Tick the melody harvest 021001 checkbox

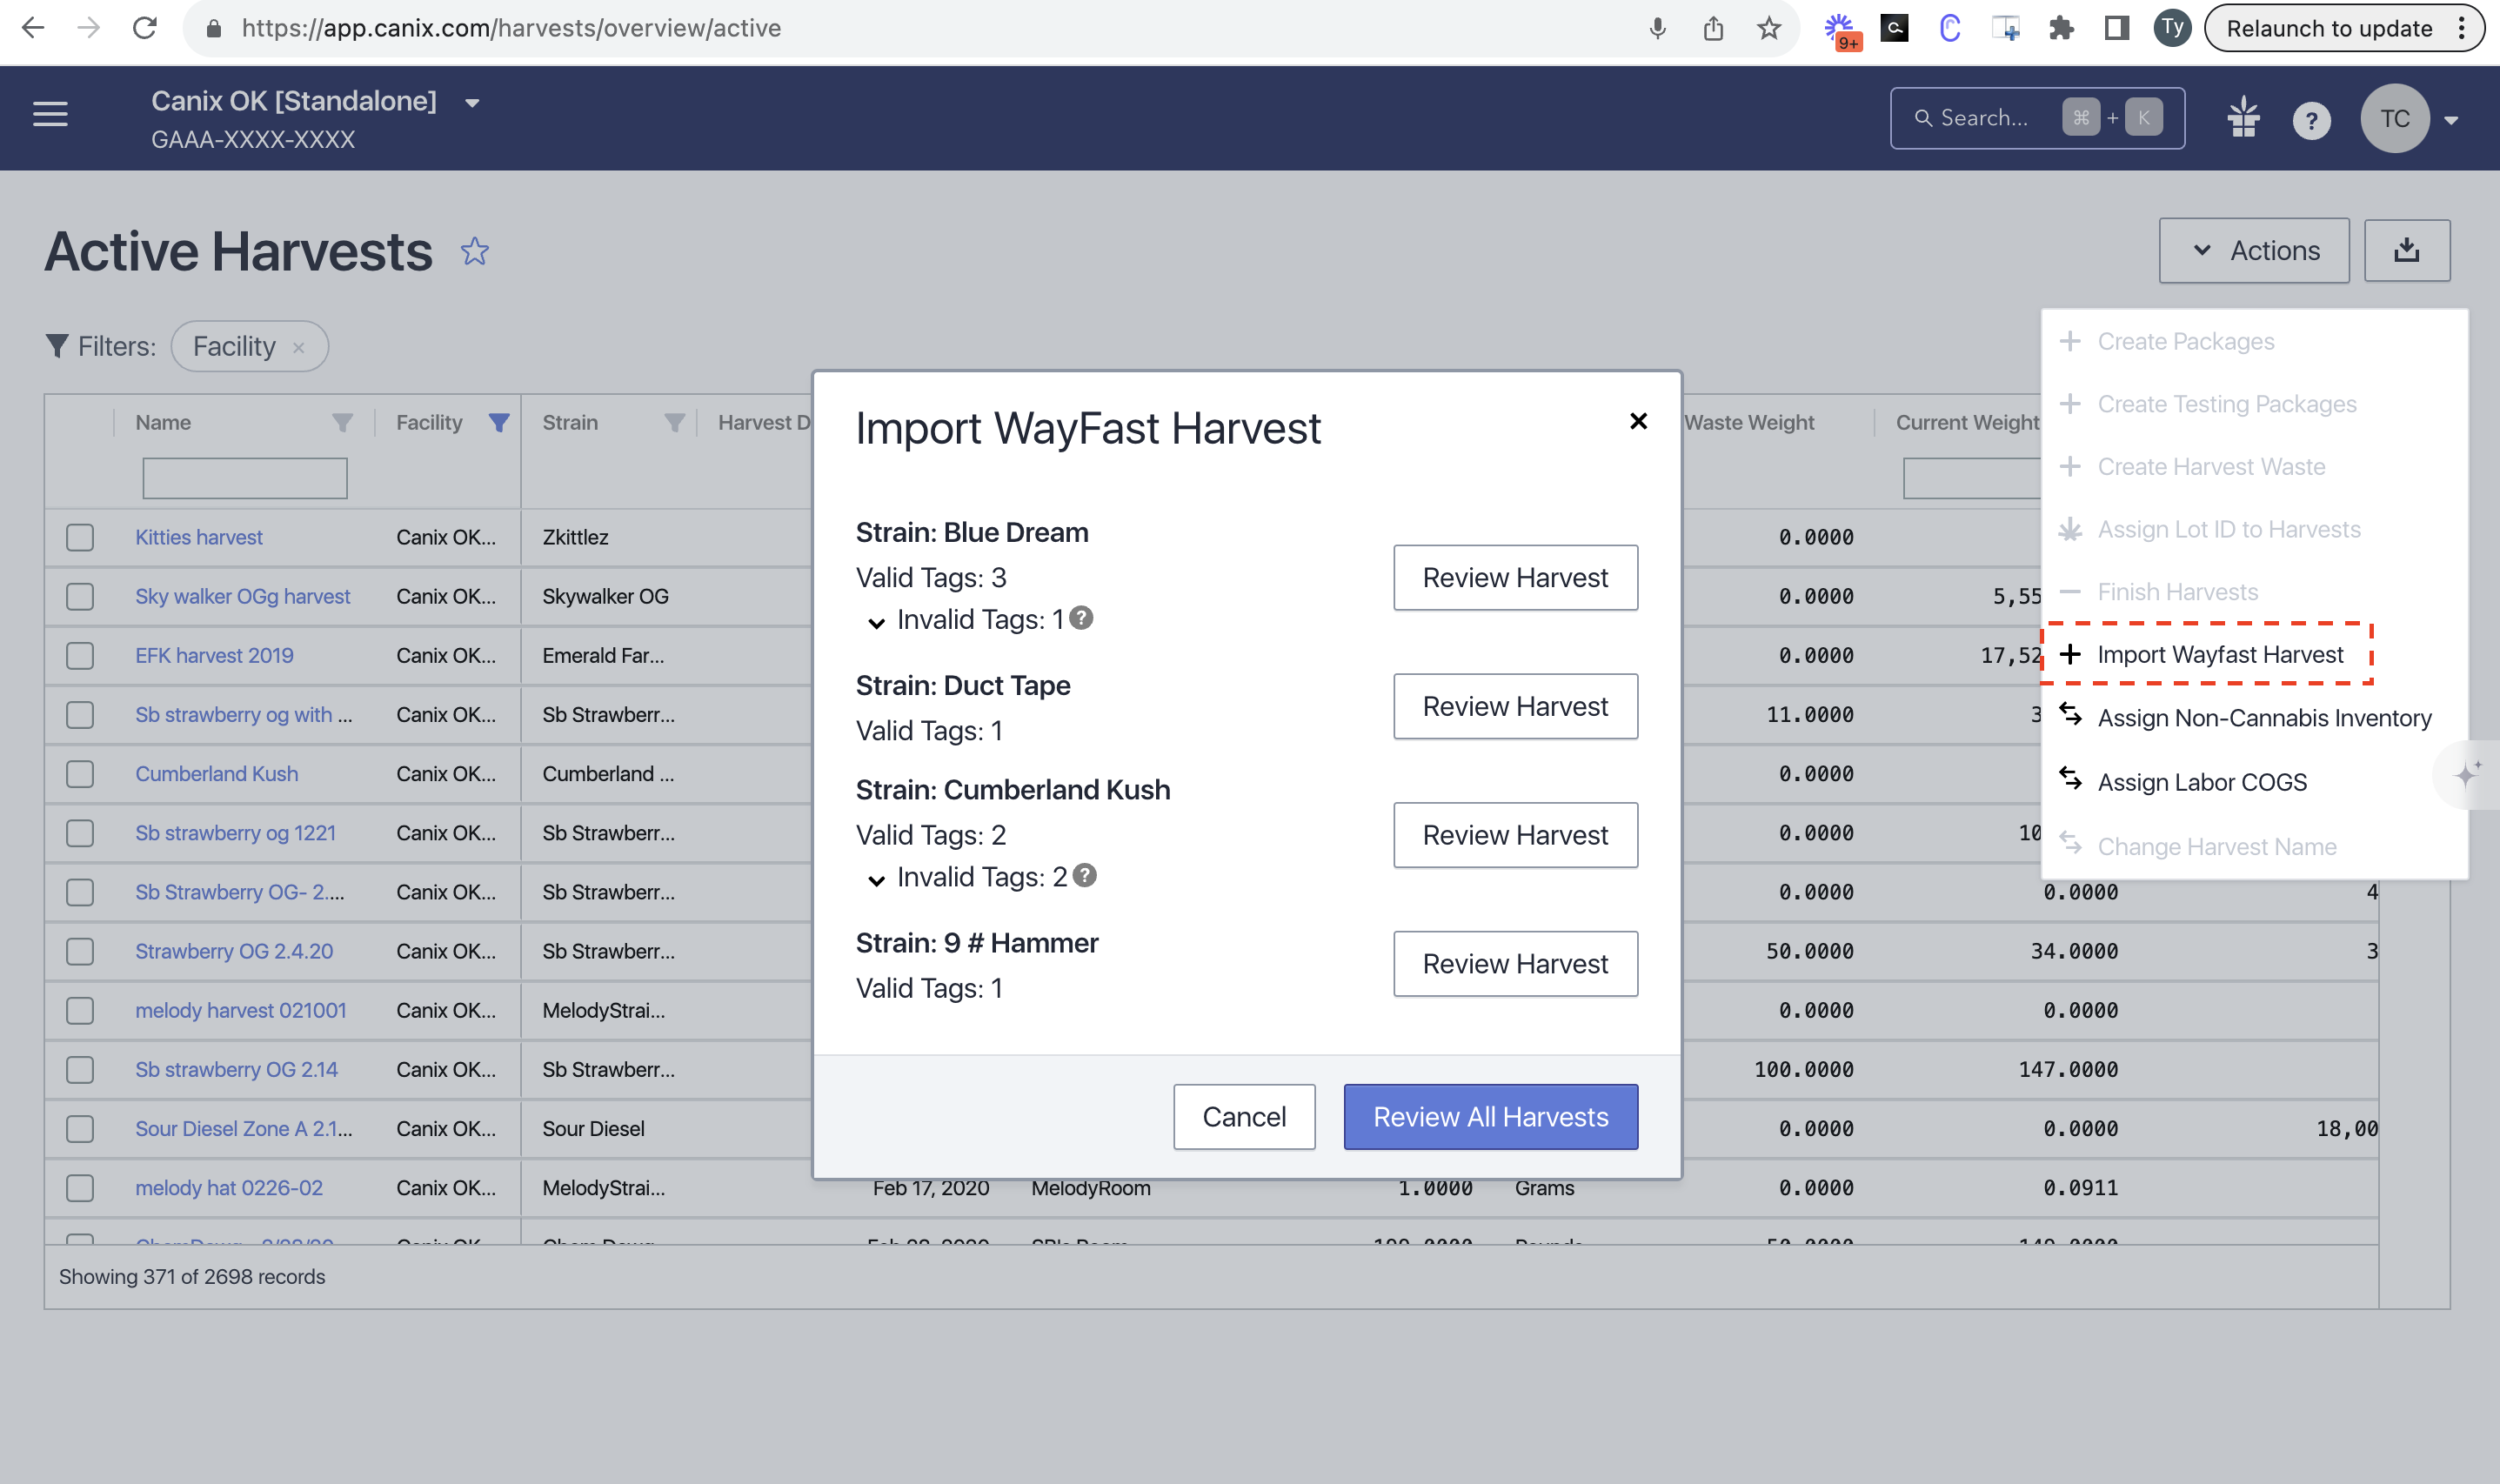click(80, 1010)
